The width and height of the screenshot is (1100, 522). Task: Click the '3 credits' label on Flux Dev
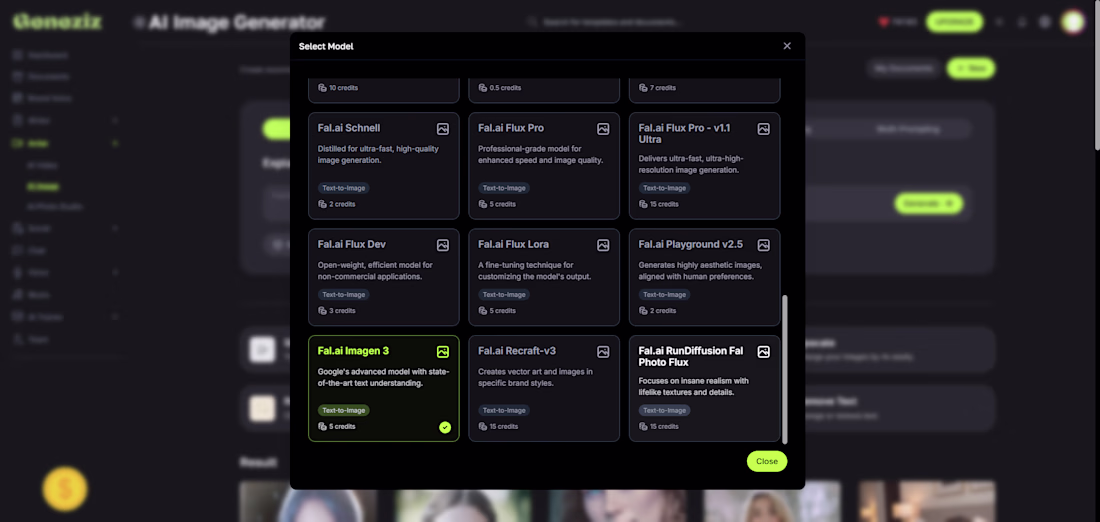342,311
